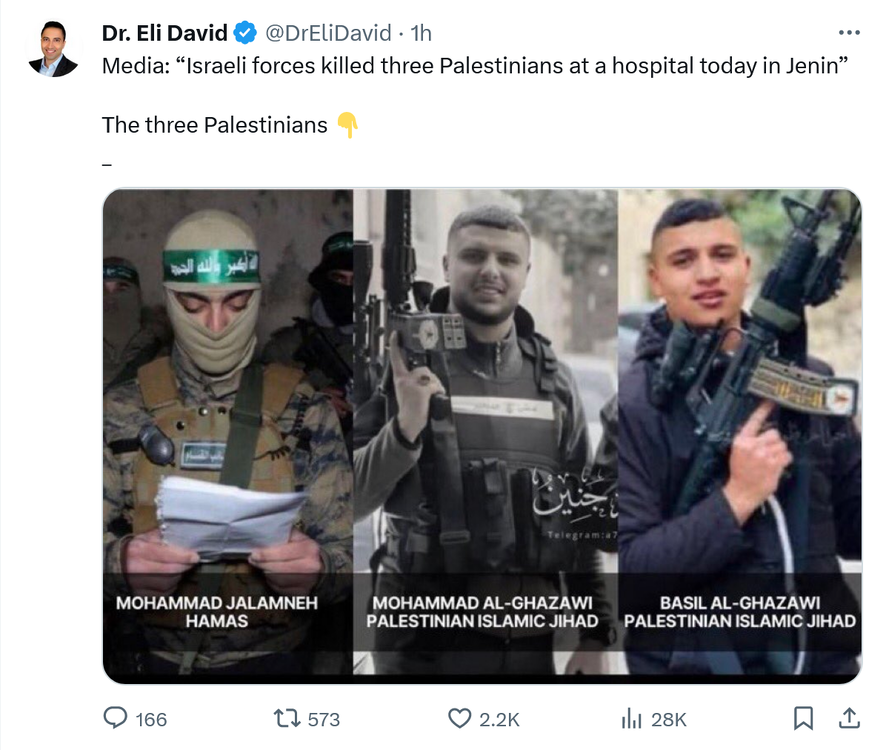Click the repost arrows icon
The height and width of the screenshot is (750, 886).
point(287,719)
